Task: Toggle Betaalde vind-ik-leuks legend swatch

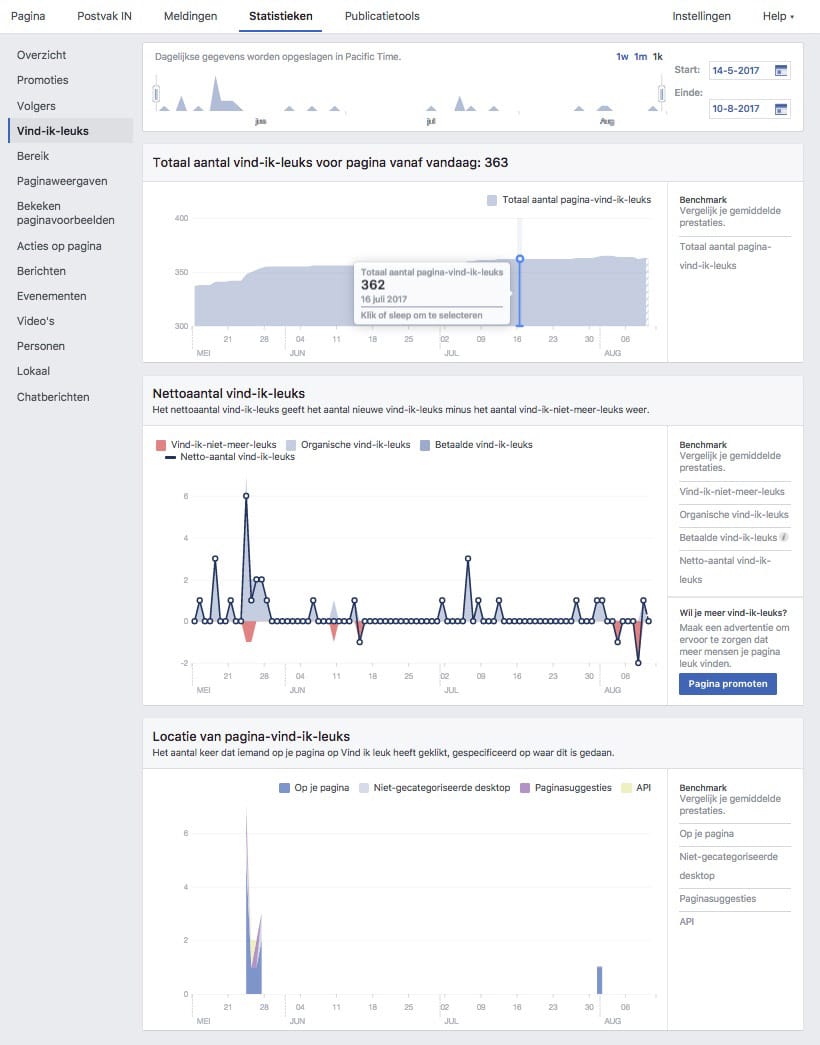Action: tap(425, 445)
